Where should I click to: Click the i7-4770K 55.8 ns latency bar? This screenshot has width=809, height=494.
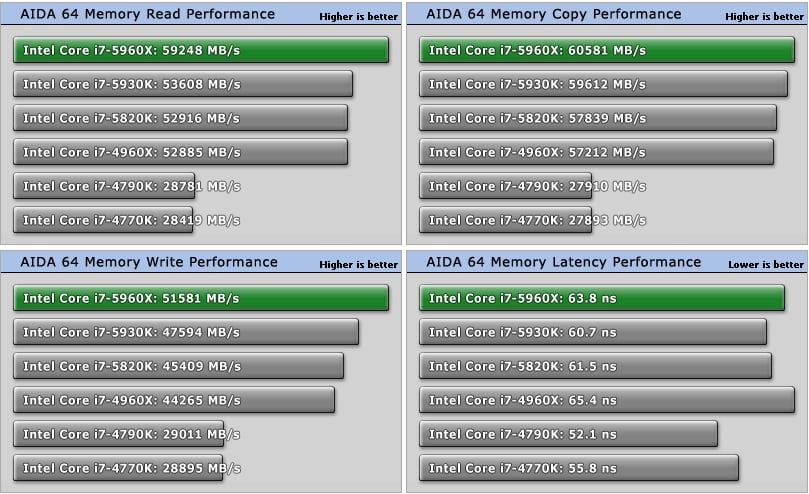579,468
